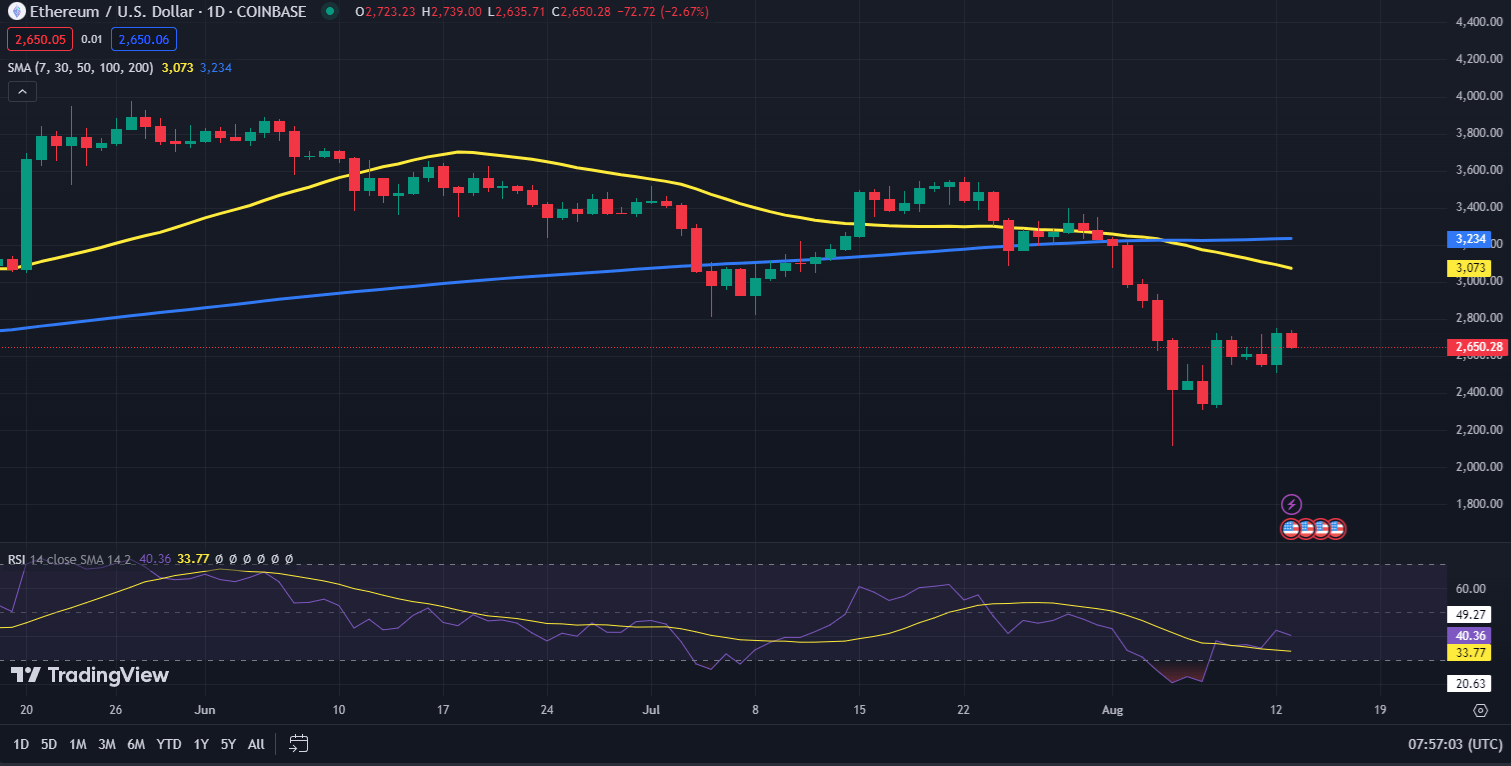Click the 49.27 RSI axis label
The height and width of the screenshot is (766, 1511).
(1468, 613)
